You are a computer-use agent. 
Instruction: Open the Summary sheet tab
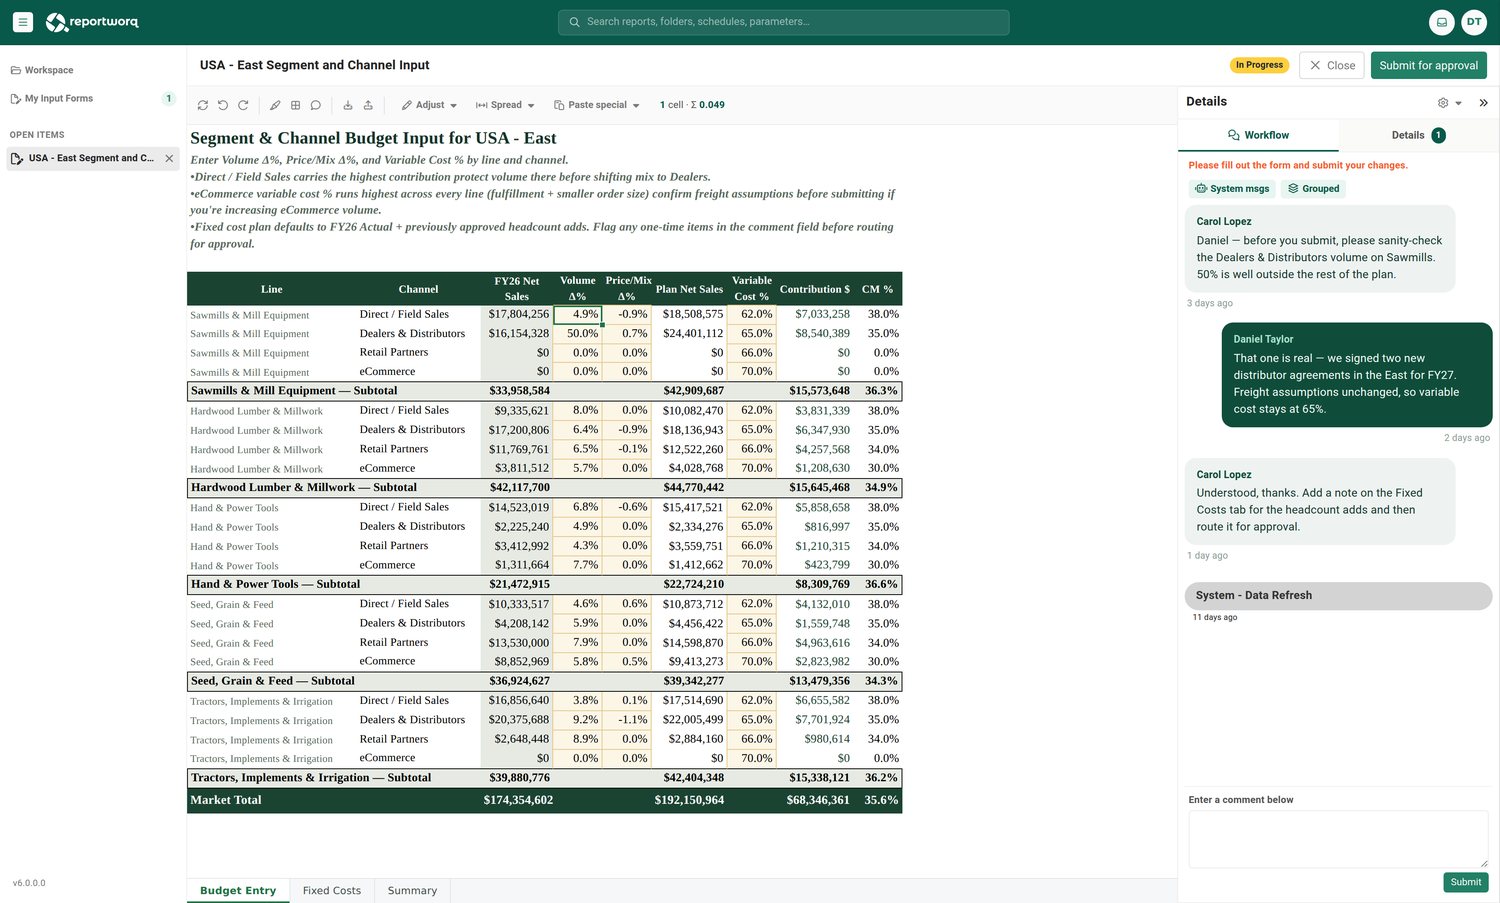pyautogui.click(x=412, y=891)
